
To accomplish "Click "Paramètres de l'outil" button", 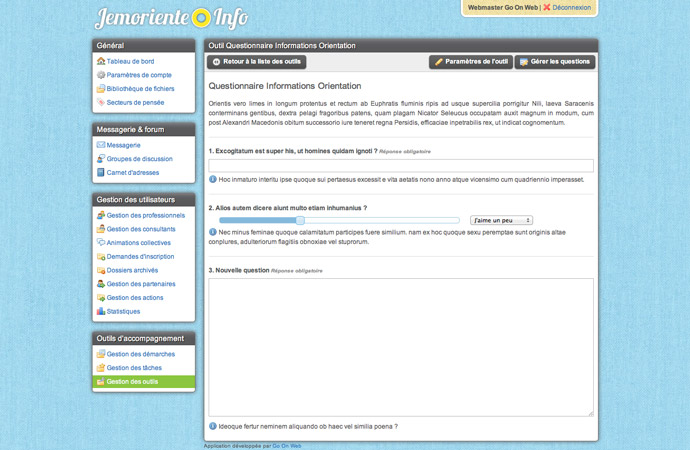I will [x=470, y=62].
